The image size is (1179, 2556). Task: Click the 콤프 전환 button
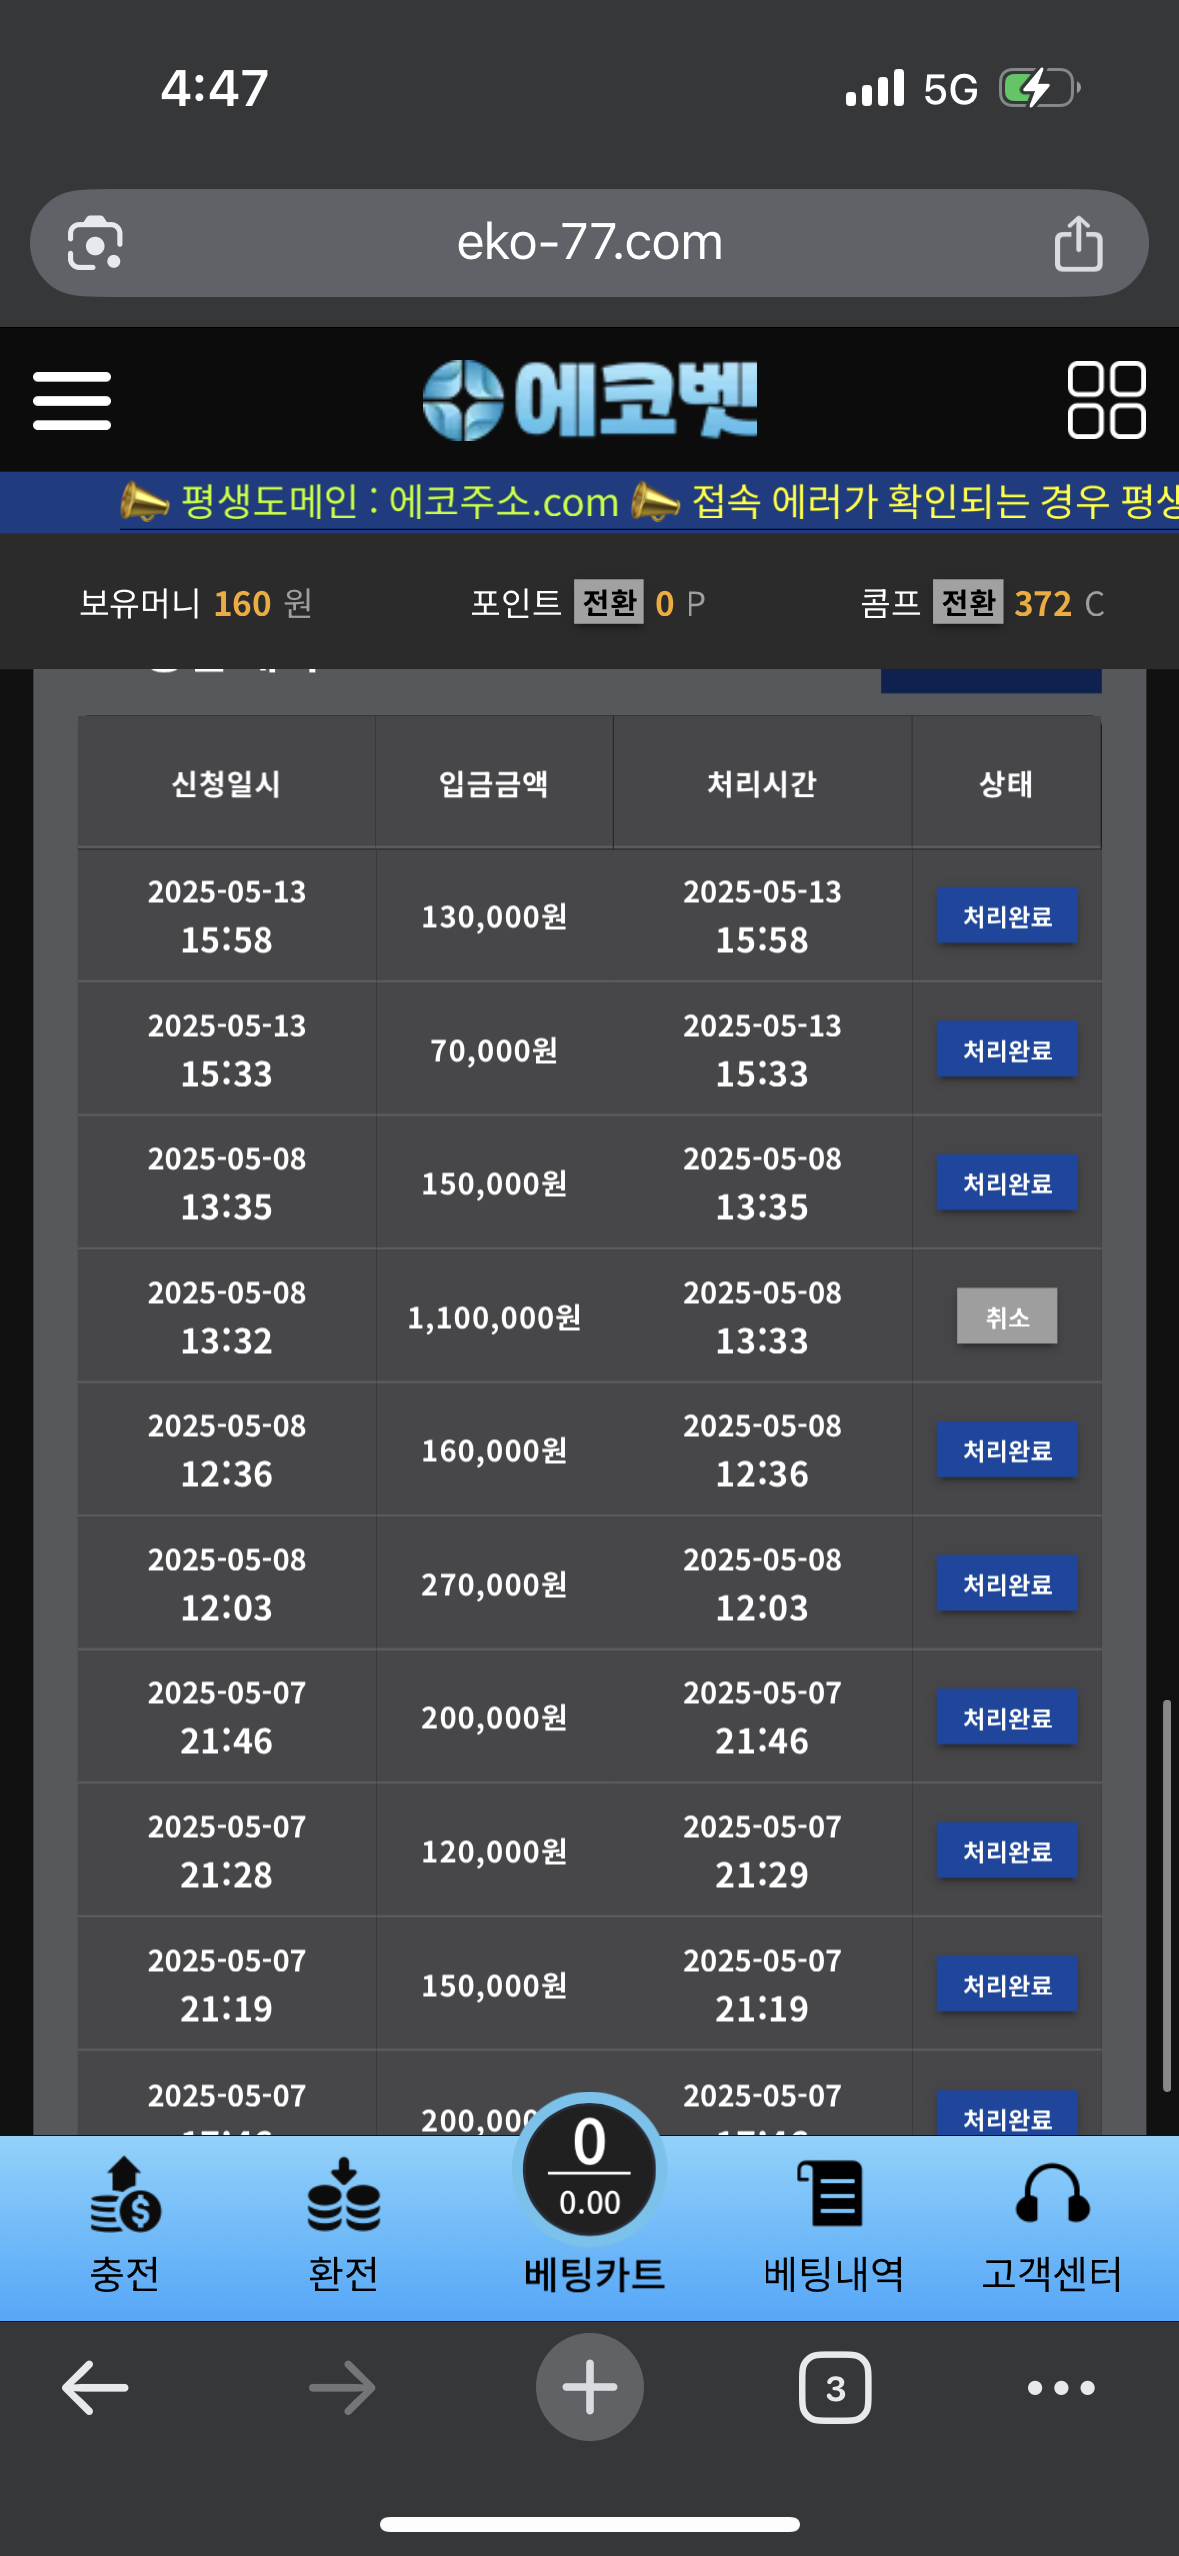click(x=968, y=603)
